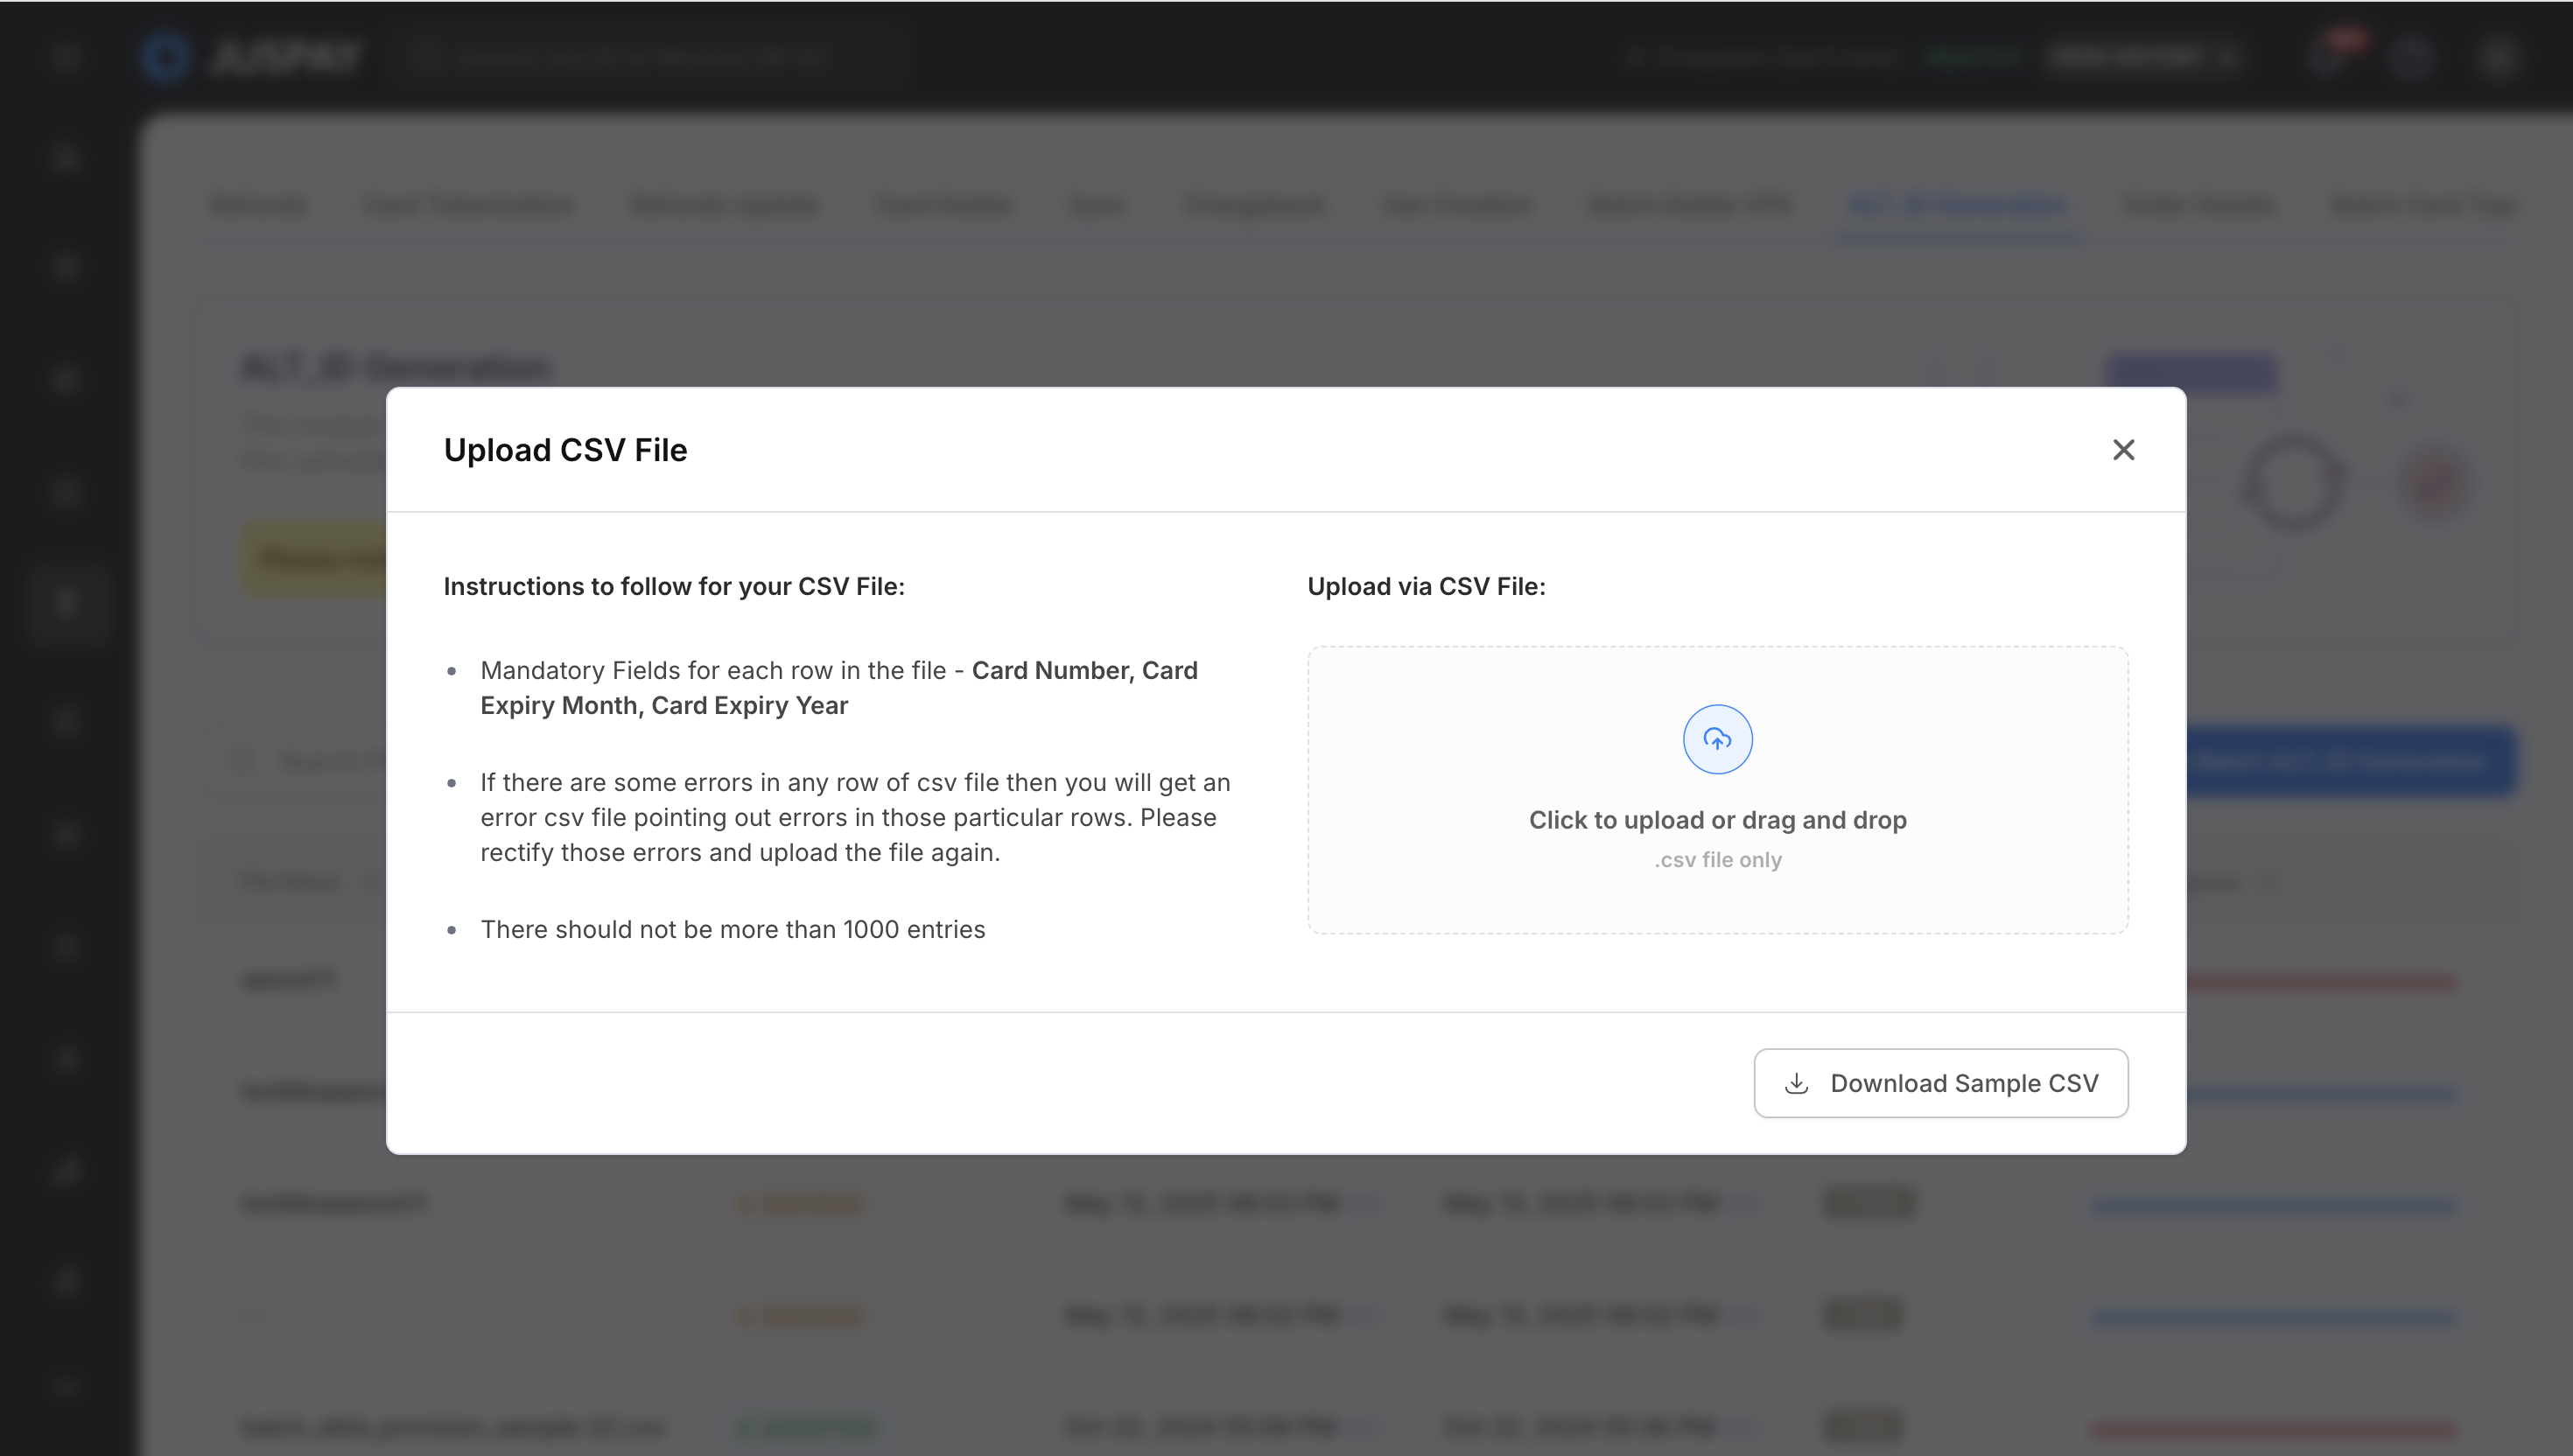Click the Juspay logo in header
This screenshot has height=1456, width=2573.
pos(250,57)
